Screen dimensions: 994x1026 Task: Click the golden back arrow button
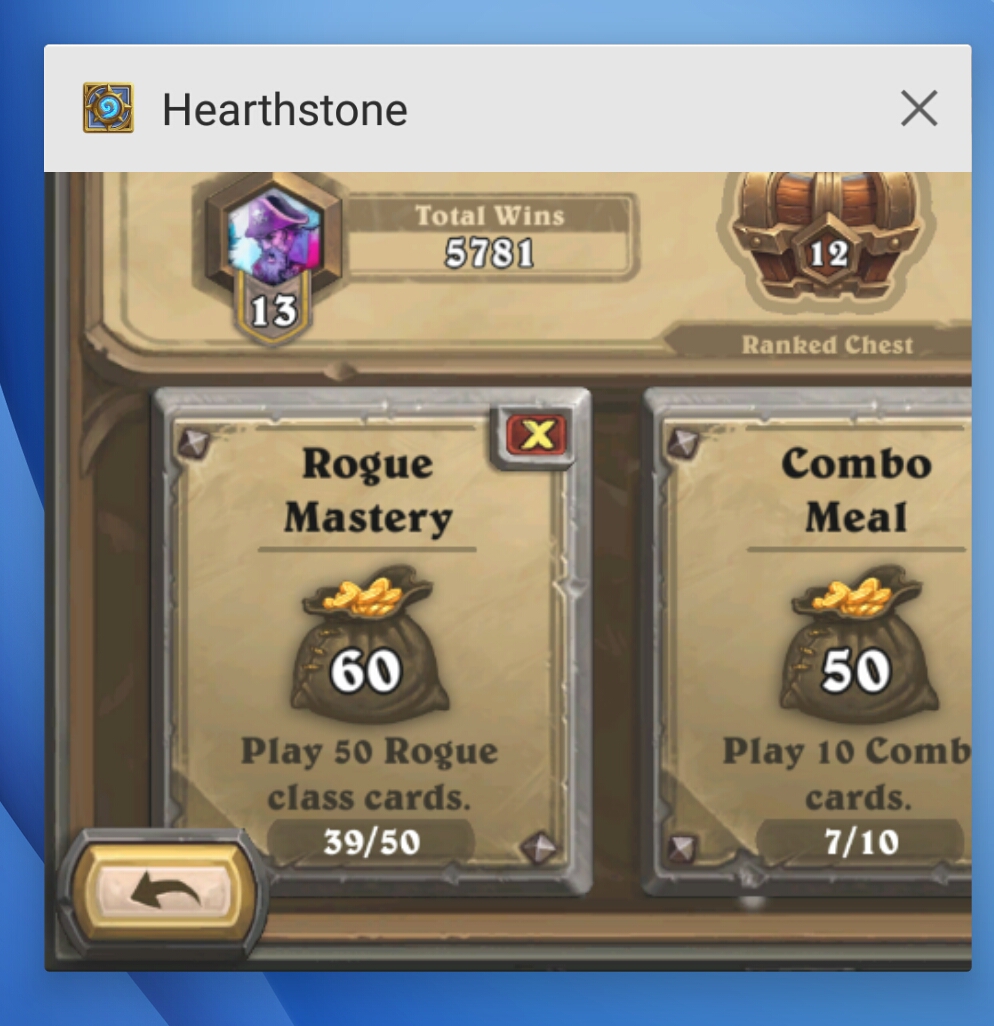pos(164,893)
